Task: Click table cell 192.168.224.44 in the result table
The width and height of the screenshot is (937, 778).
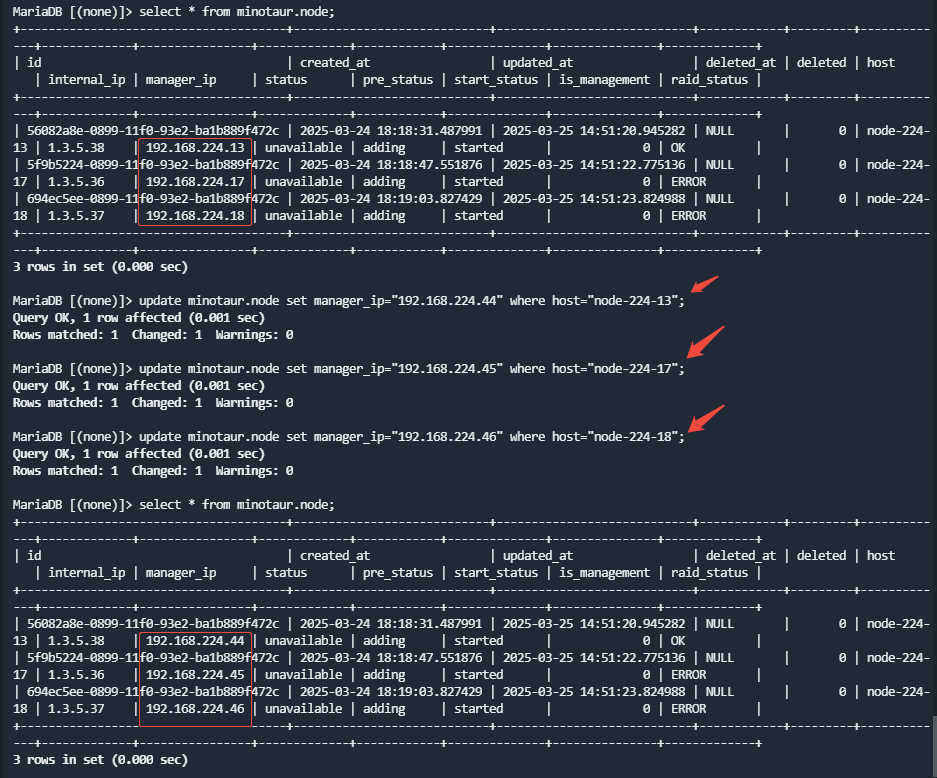Action: coord(195,641)
